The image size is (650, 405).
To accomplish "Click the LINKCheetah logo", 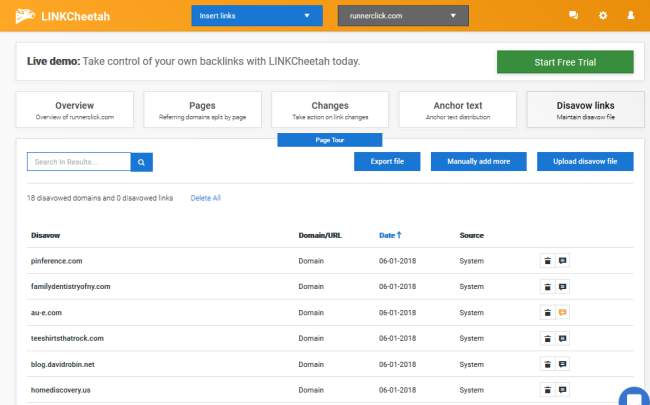I will pos(63,16).
